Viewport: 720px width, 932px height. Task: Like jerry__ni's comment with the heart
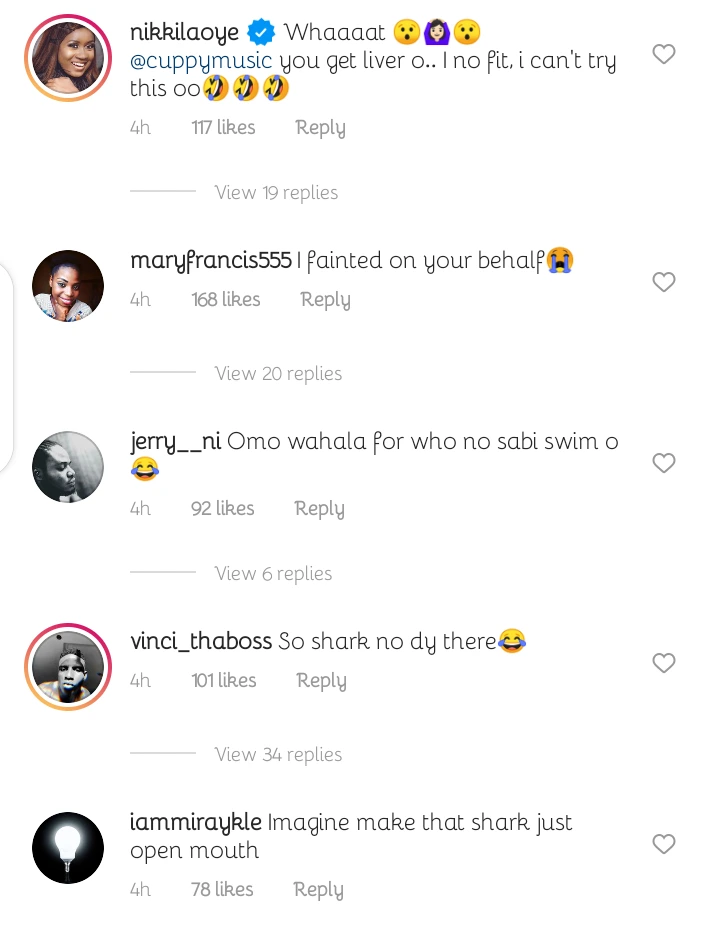point(664,463)
